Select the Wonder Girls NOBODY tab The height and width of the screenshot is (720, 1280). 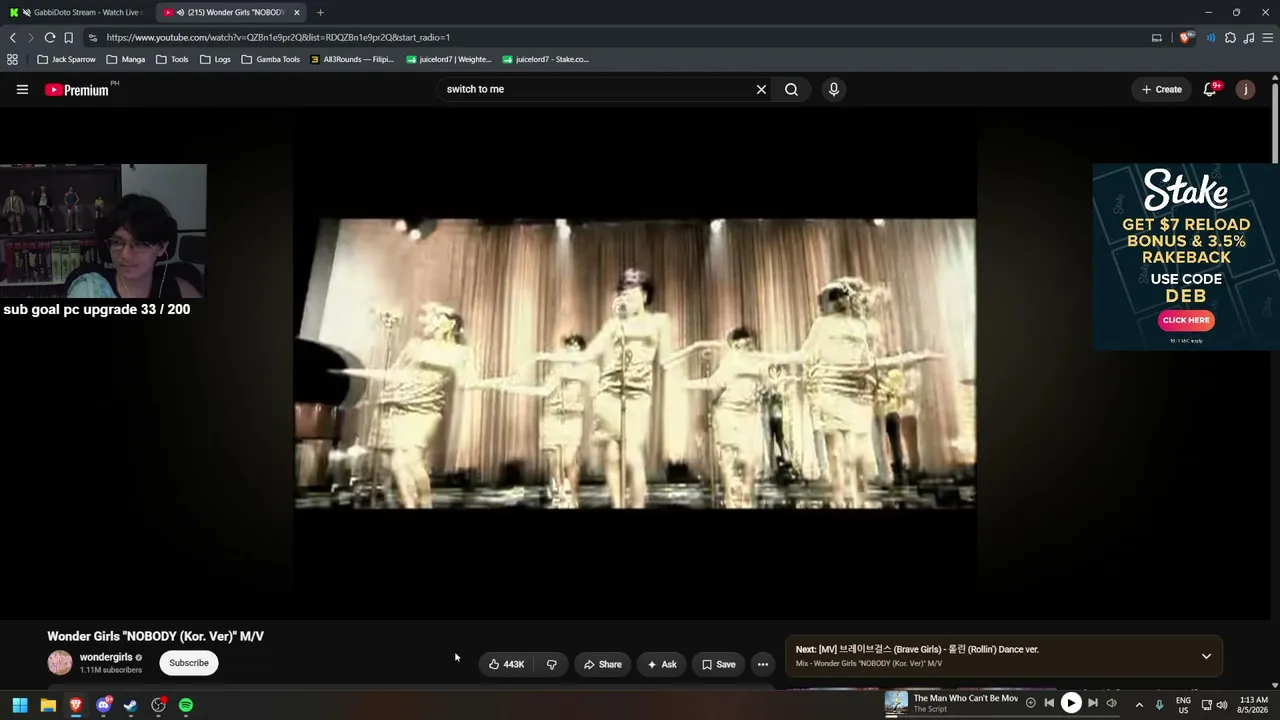pyautogui.click(x=230, y=12)
